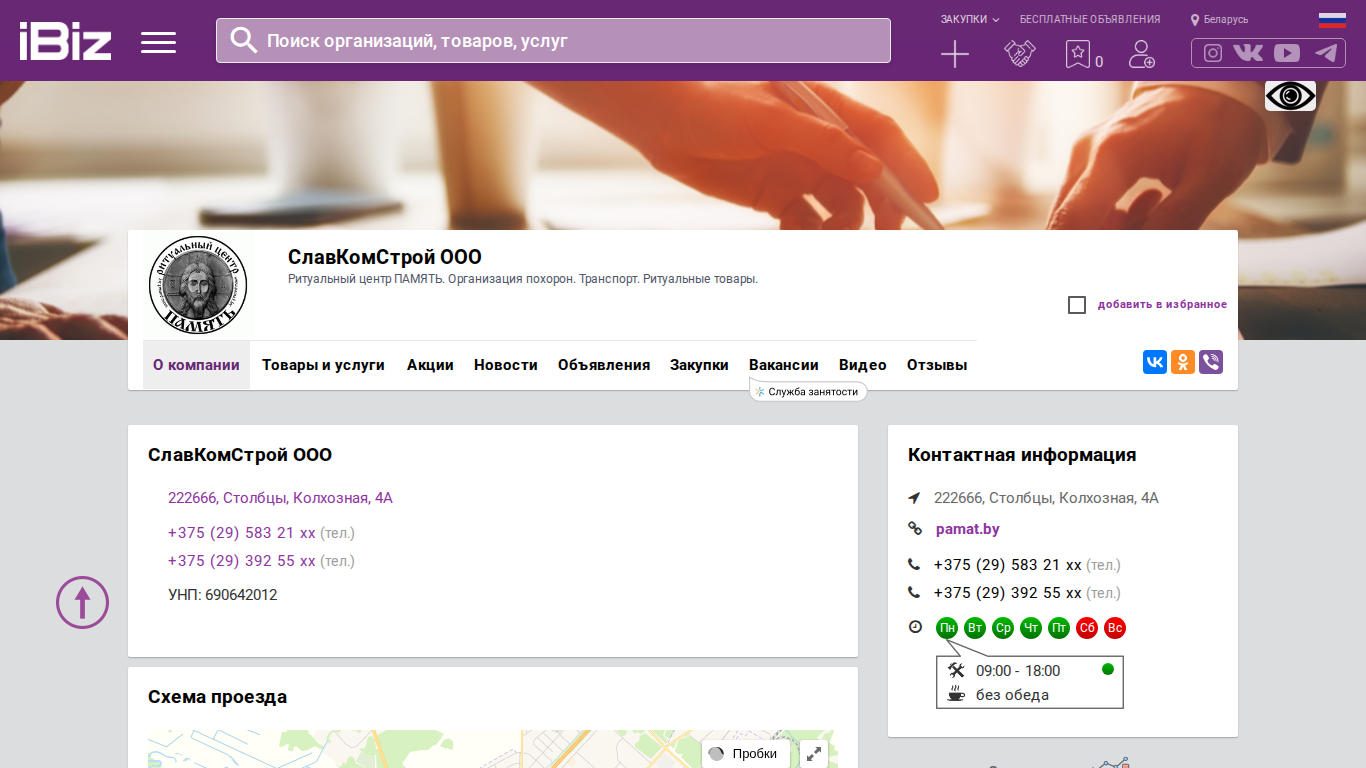Image resolution: width=1366 pixels, height=768 pixels.
Task: Click the УНП: 690642012 text
Action: (x=223, y=595)
